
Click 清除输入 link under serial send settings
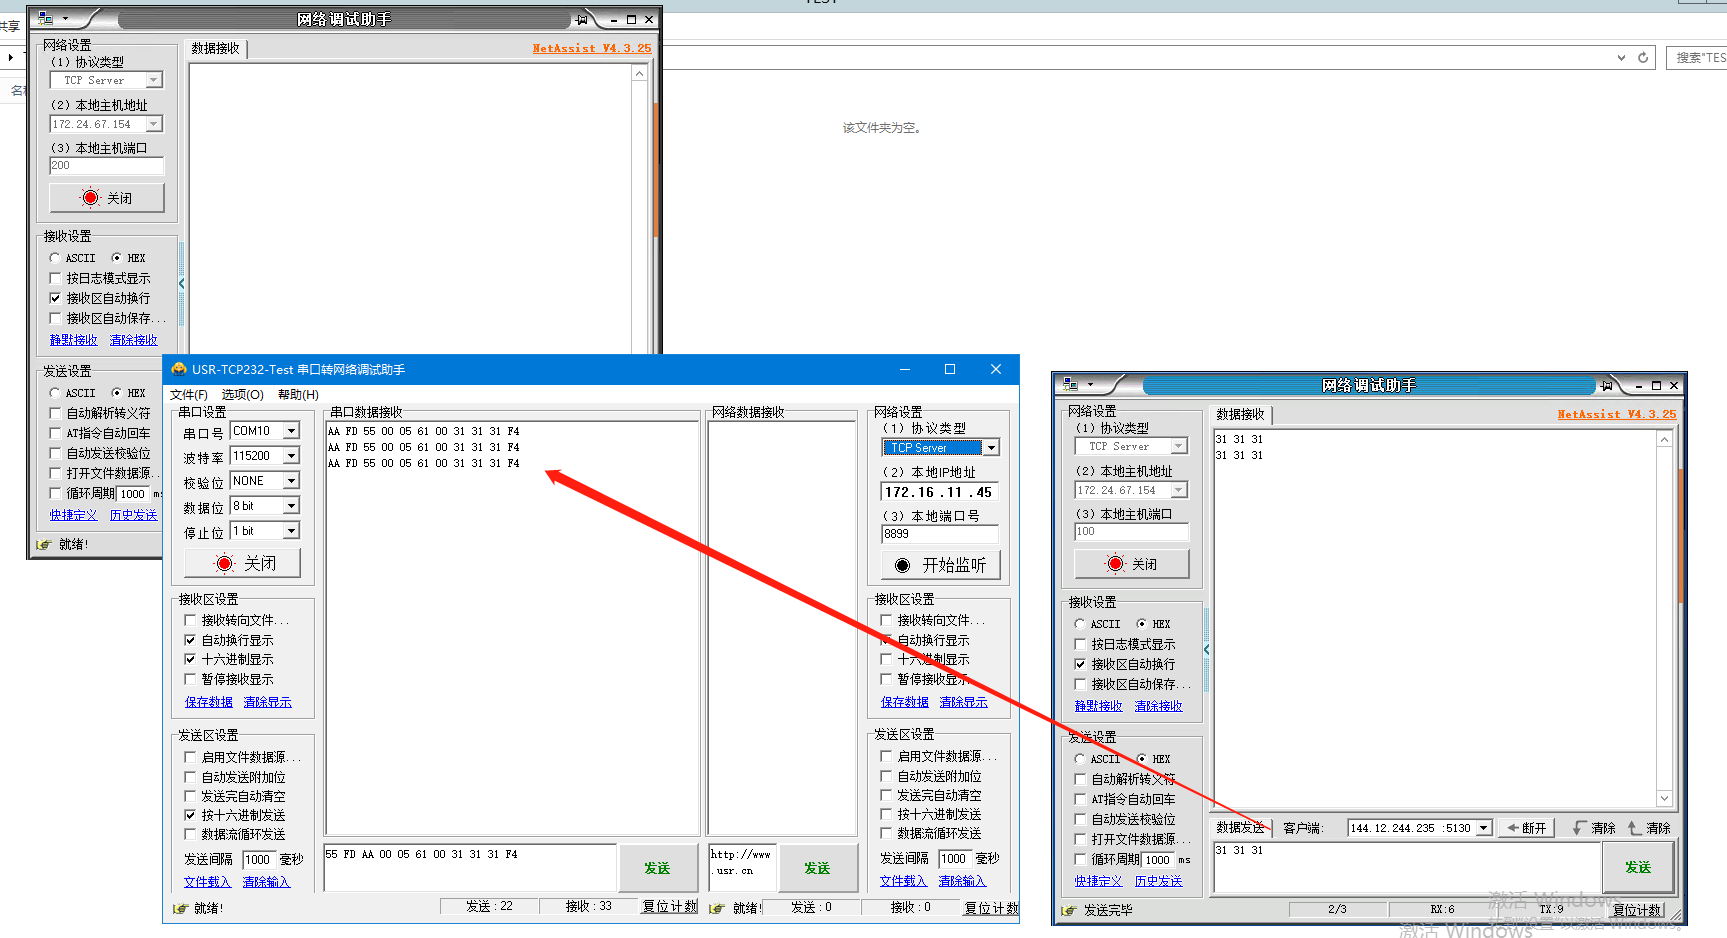coord(266,882)
